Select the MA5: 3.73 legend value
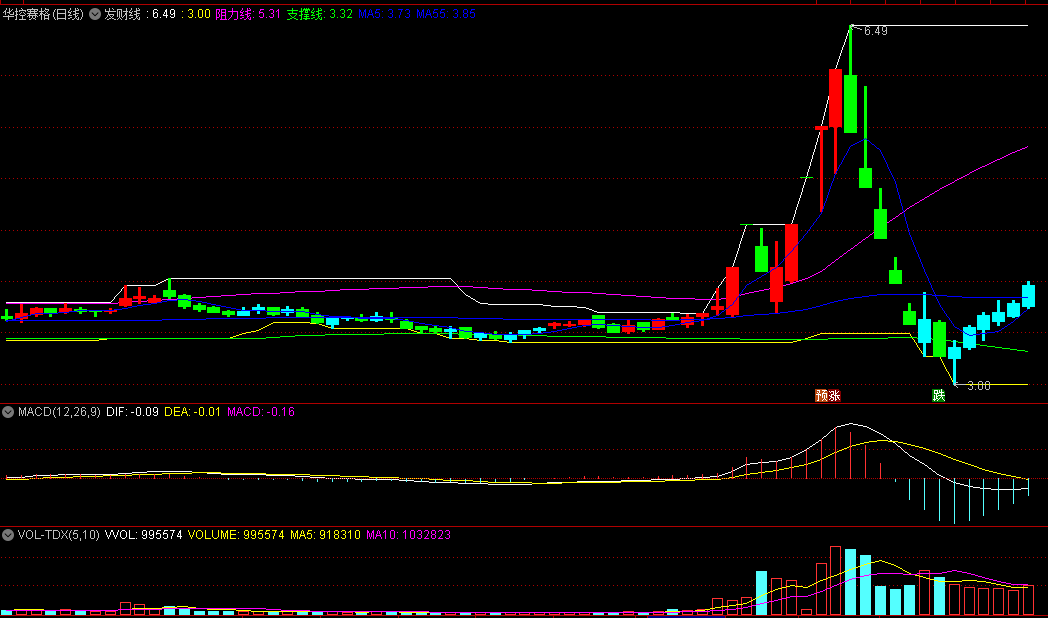 click(384, 14)
